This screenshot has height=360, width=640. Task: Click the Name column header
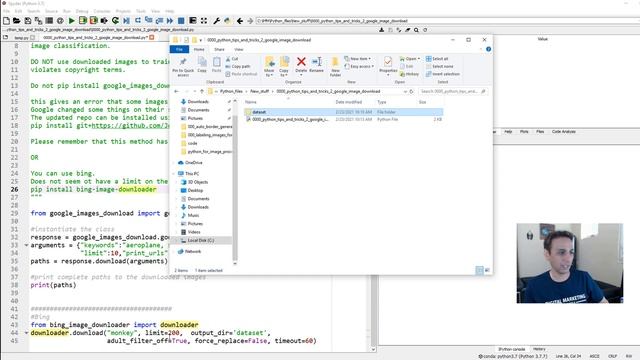[251, 102]
